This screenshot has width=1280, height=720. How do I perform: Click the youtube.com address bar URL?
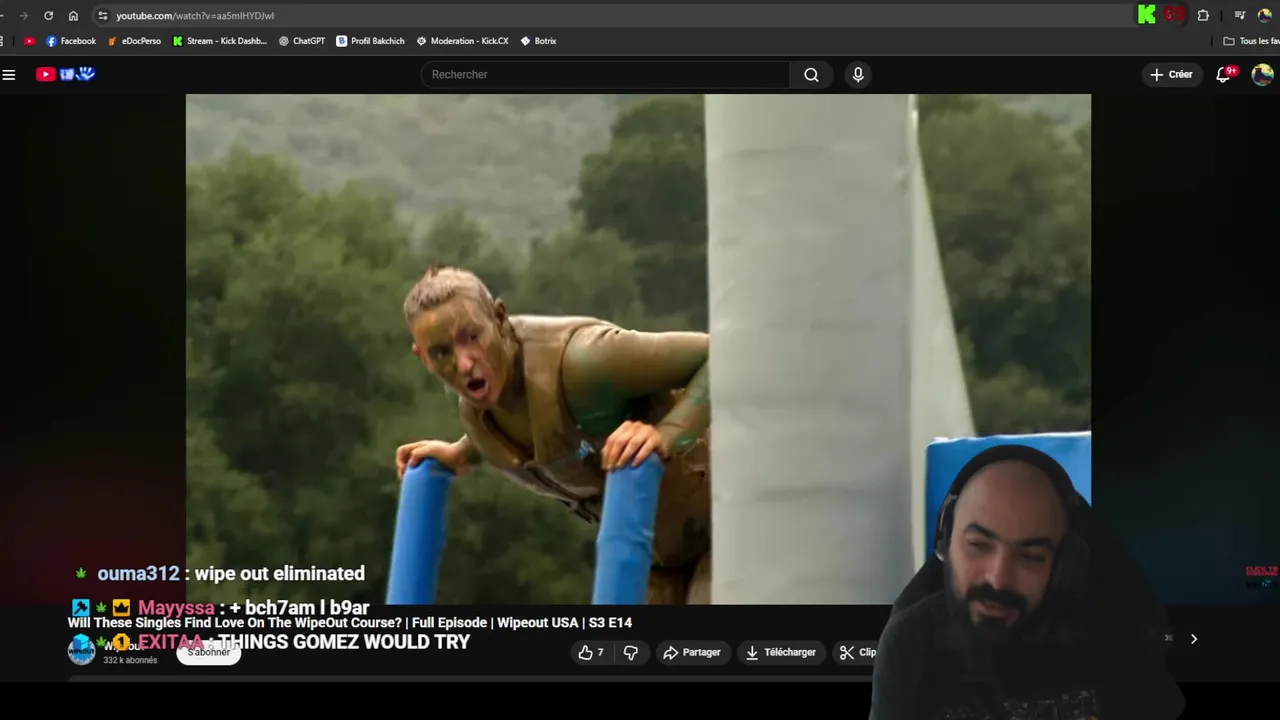(195, 16)
